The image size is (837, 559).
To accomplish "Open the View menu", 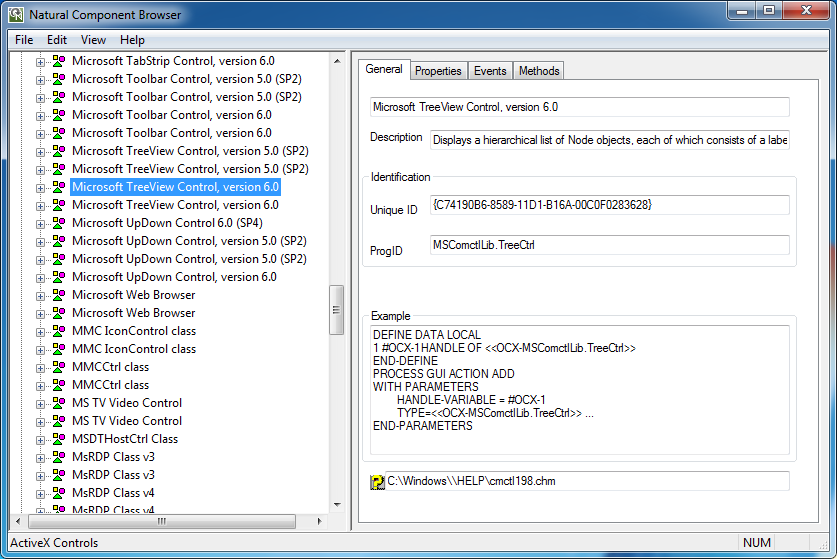I will point(93,40).
